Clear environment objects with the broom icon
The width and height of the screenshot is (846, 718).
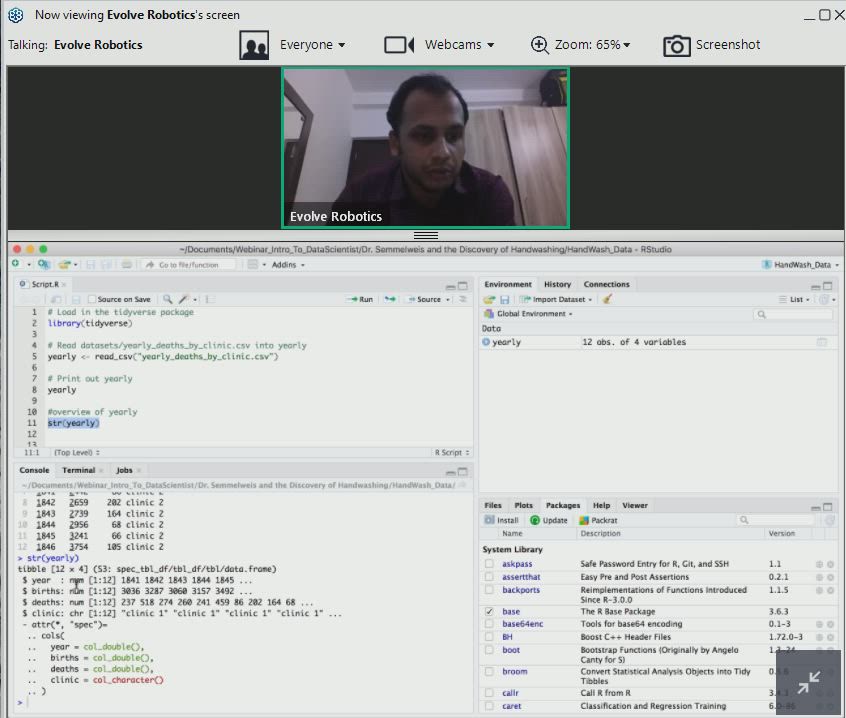pyautogui.click(x=607, y=299)
